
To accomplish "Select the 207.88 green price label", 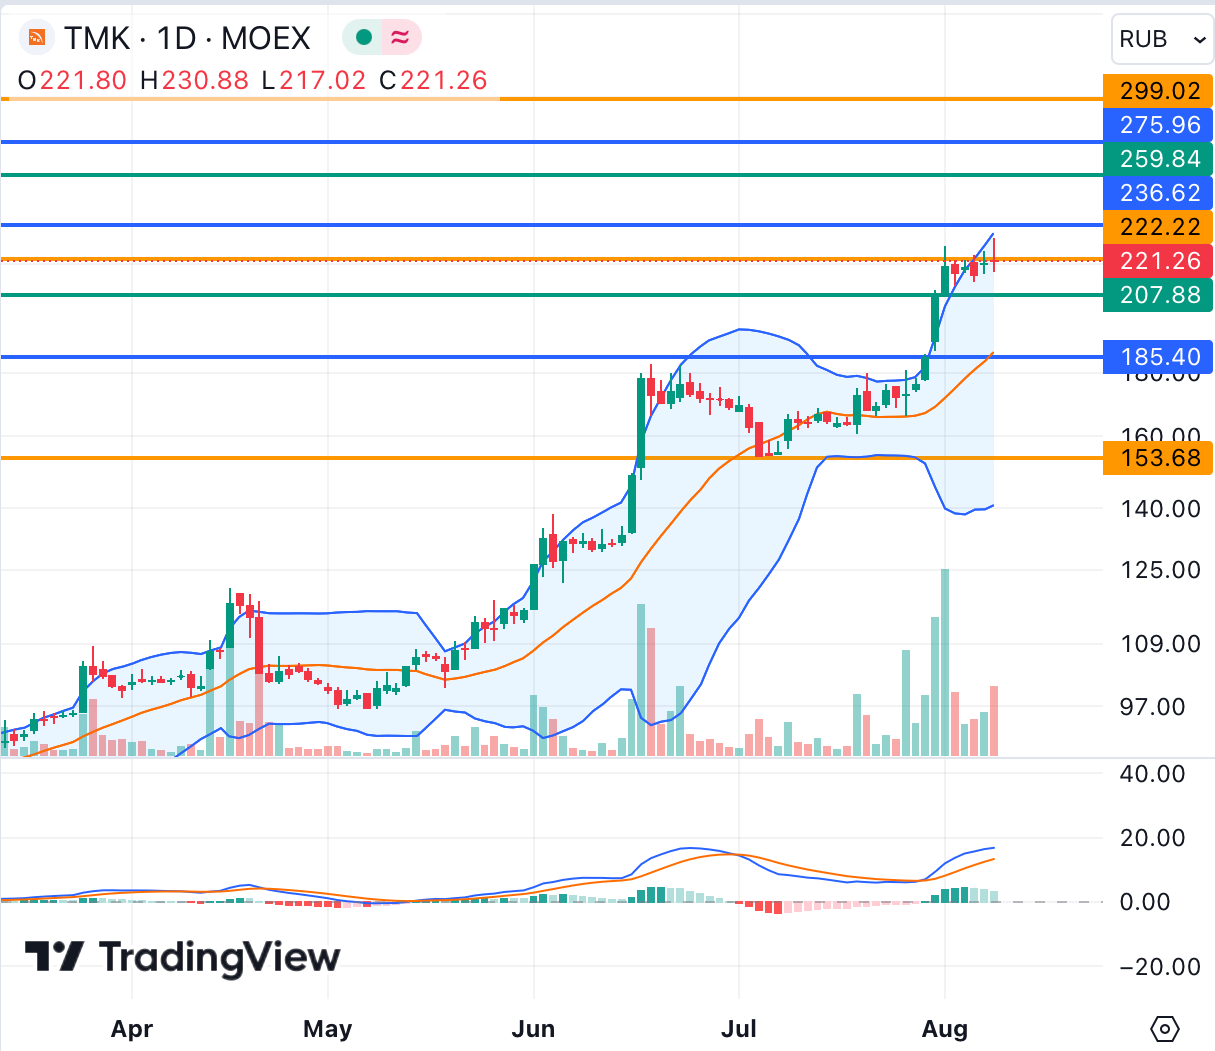I will pos(1158,295).
